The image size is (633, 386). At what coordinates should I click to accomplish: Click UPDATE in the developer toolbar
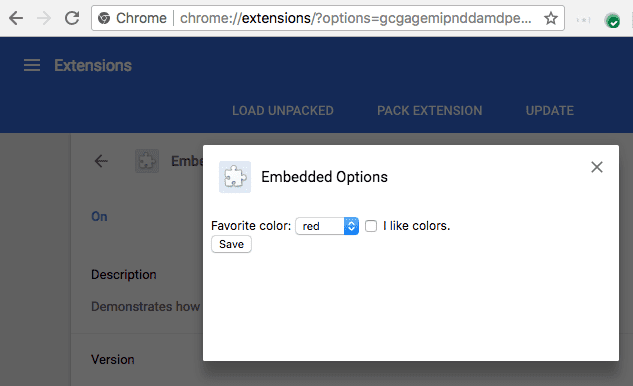coord(549,111)
